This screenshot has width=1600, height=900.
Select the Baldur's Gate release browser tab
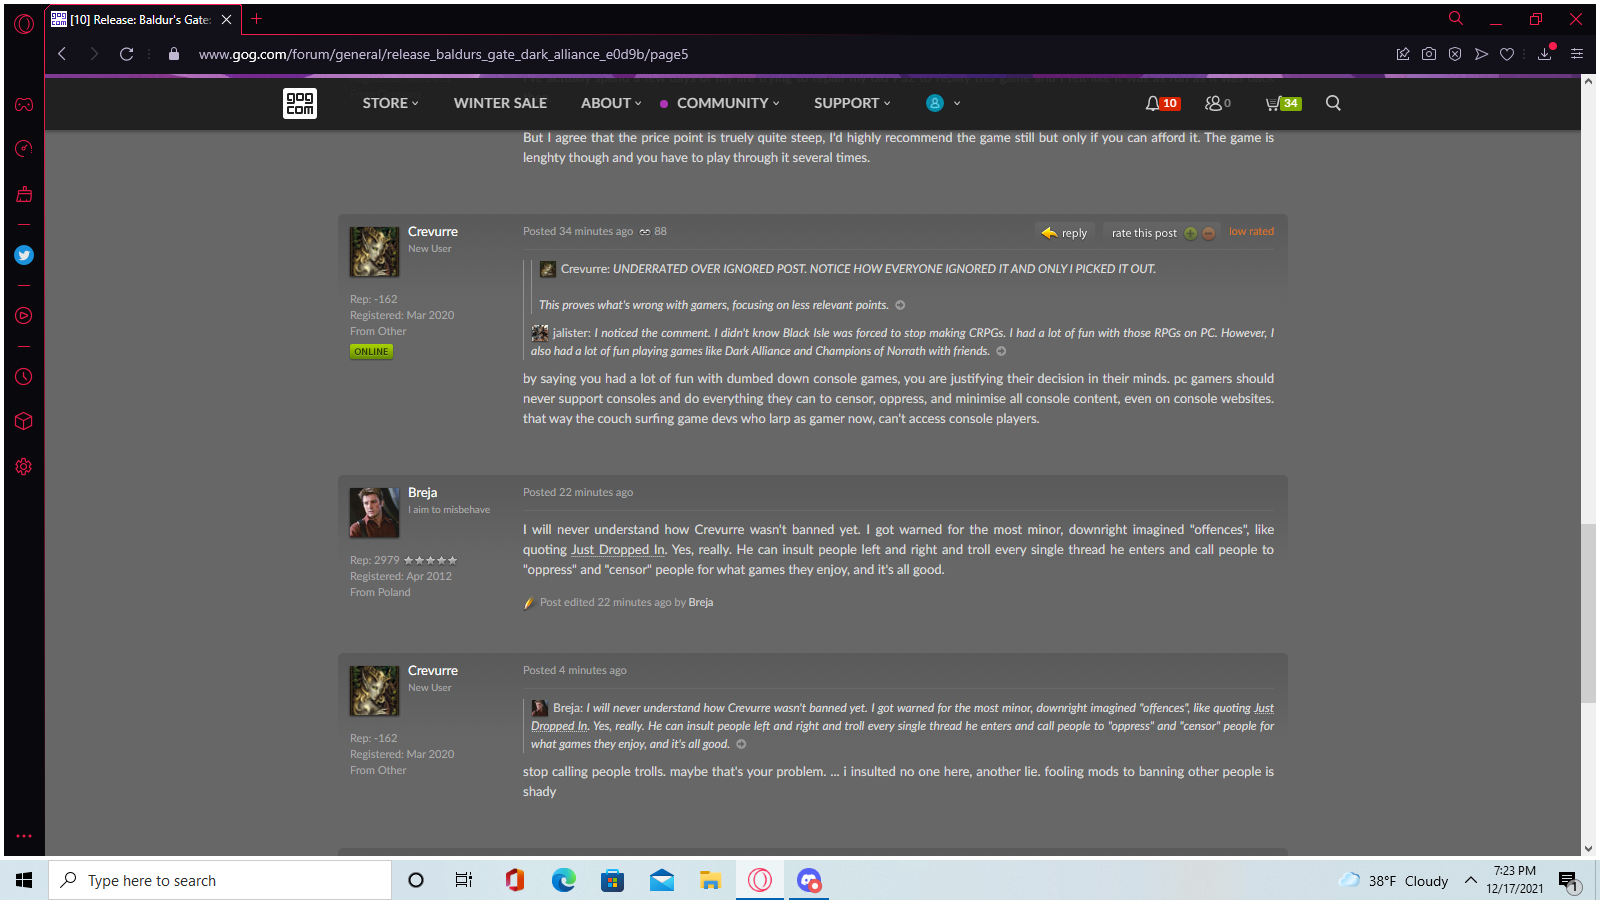(140, 19)
